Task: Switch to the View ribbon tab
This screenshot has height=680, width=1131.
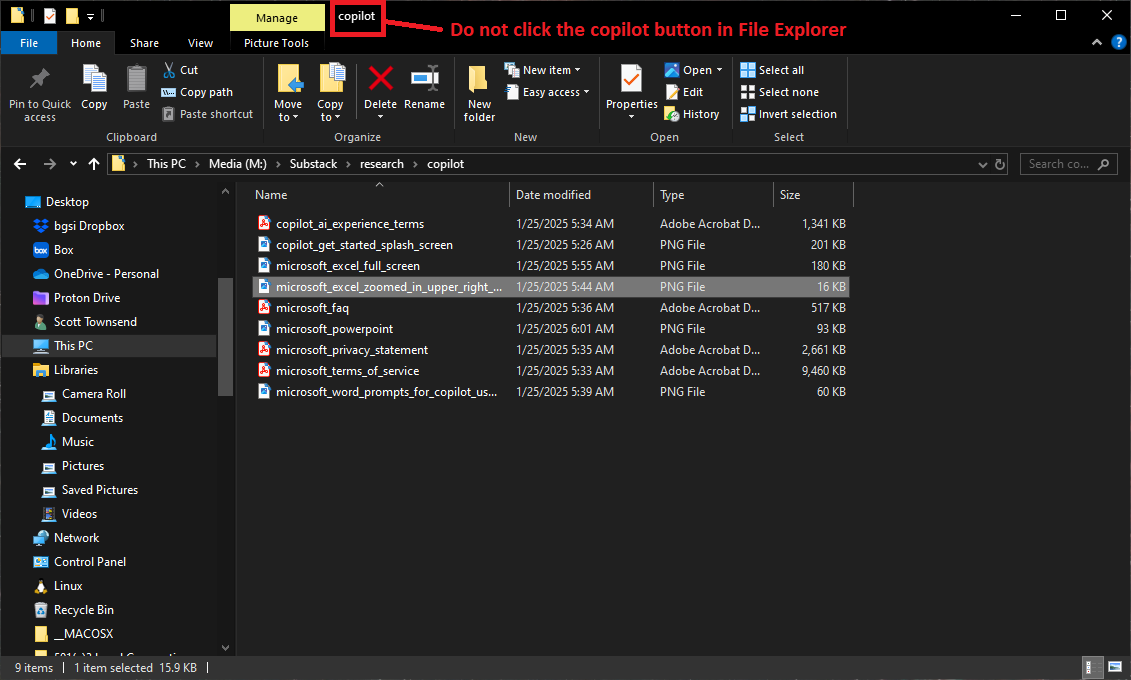Action: [x=200, y=43]
